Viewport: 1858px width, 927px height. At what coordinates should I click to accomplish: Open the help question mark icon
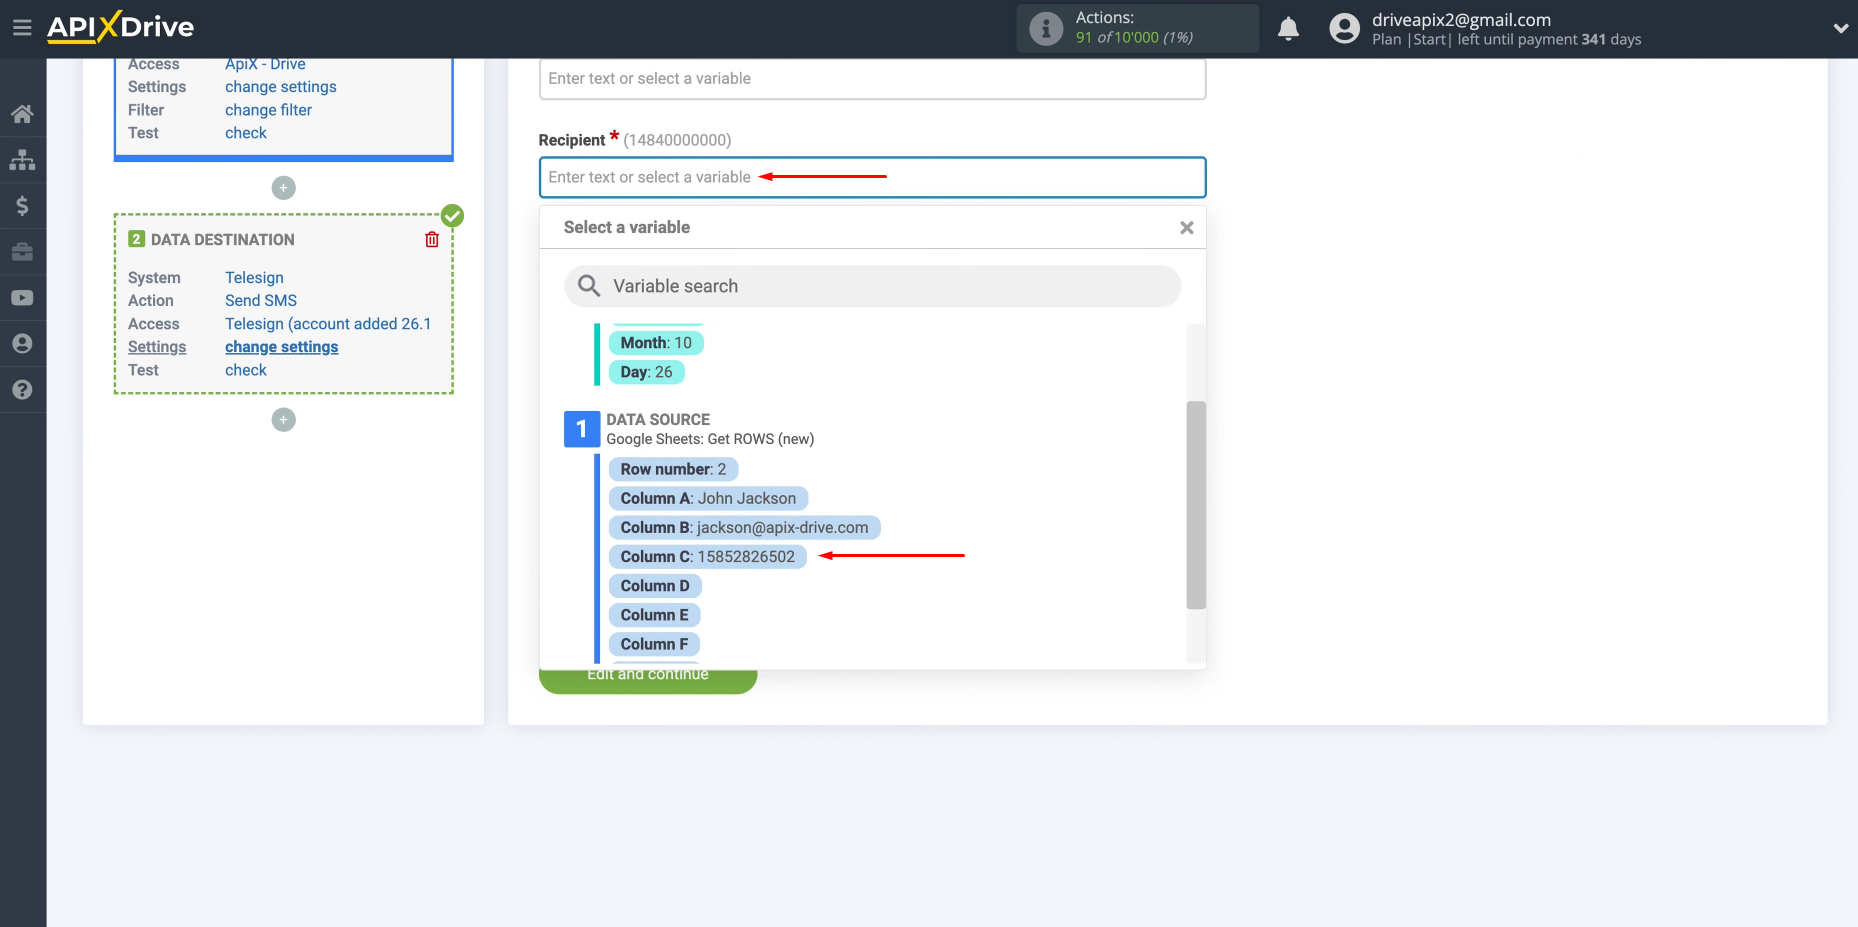pyautogui.click(x=23, y=389)
